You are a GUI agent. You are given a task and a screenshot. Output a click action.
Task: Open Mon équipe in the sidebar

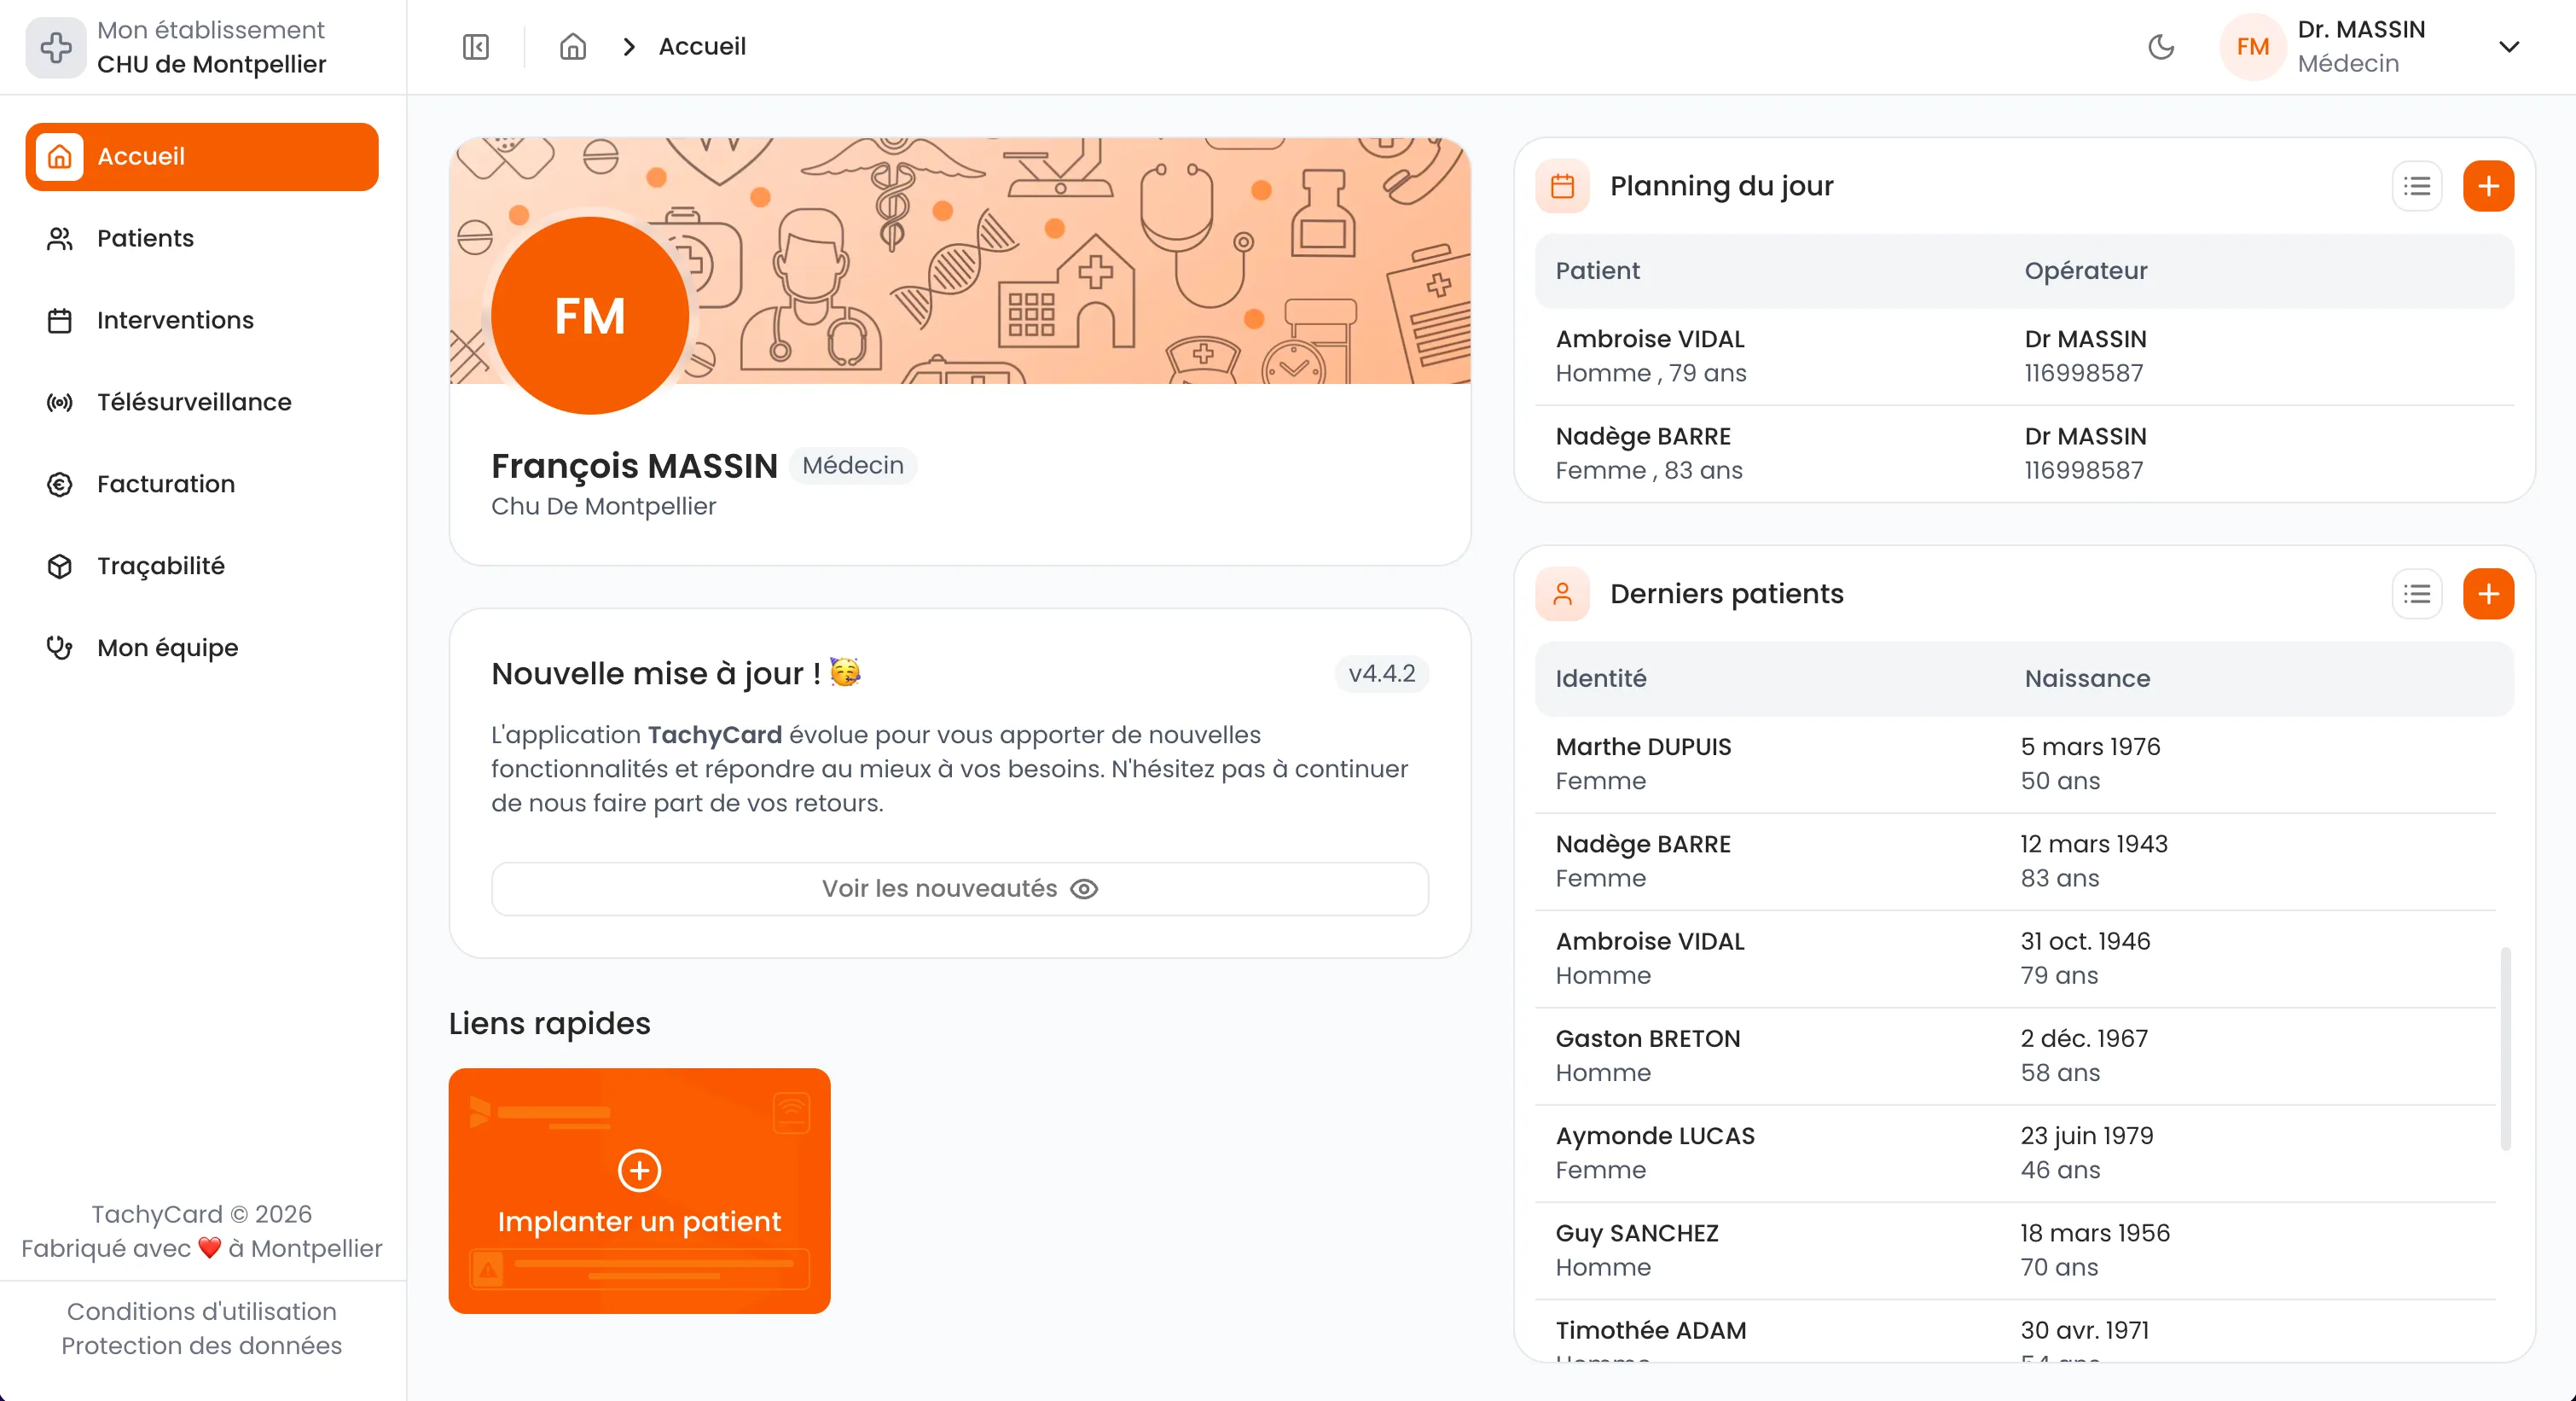click(202, 649)
